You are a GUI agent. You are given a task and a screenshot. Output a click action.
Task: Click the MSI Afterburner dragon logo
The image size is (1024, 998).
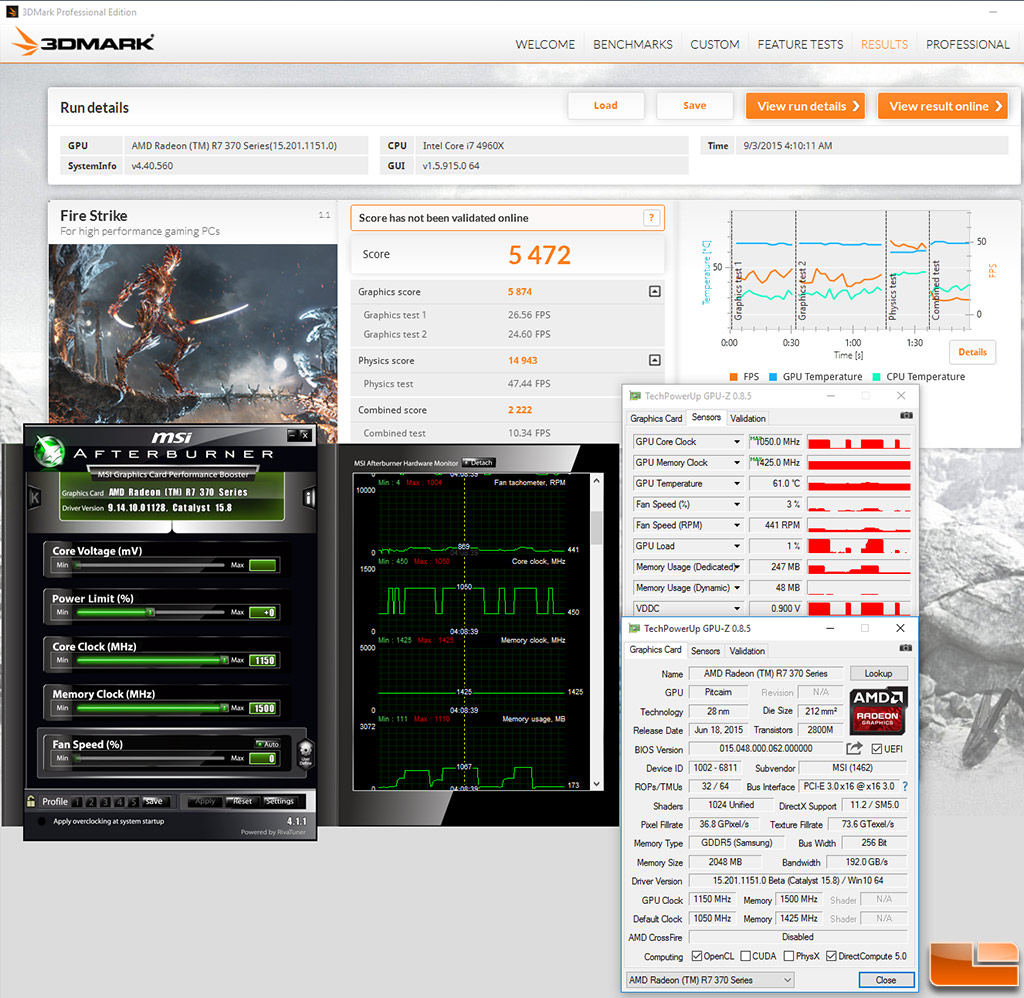(49, 452)
